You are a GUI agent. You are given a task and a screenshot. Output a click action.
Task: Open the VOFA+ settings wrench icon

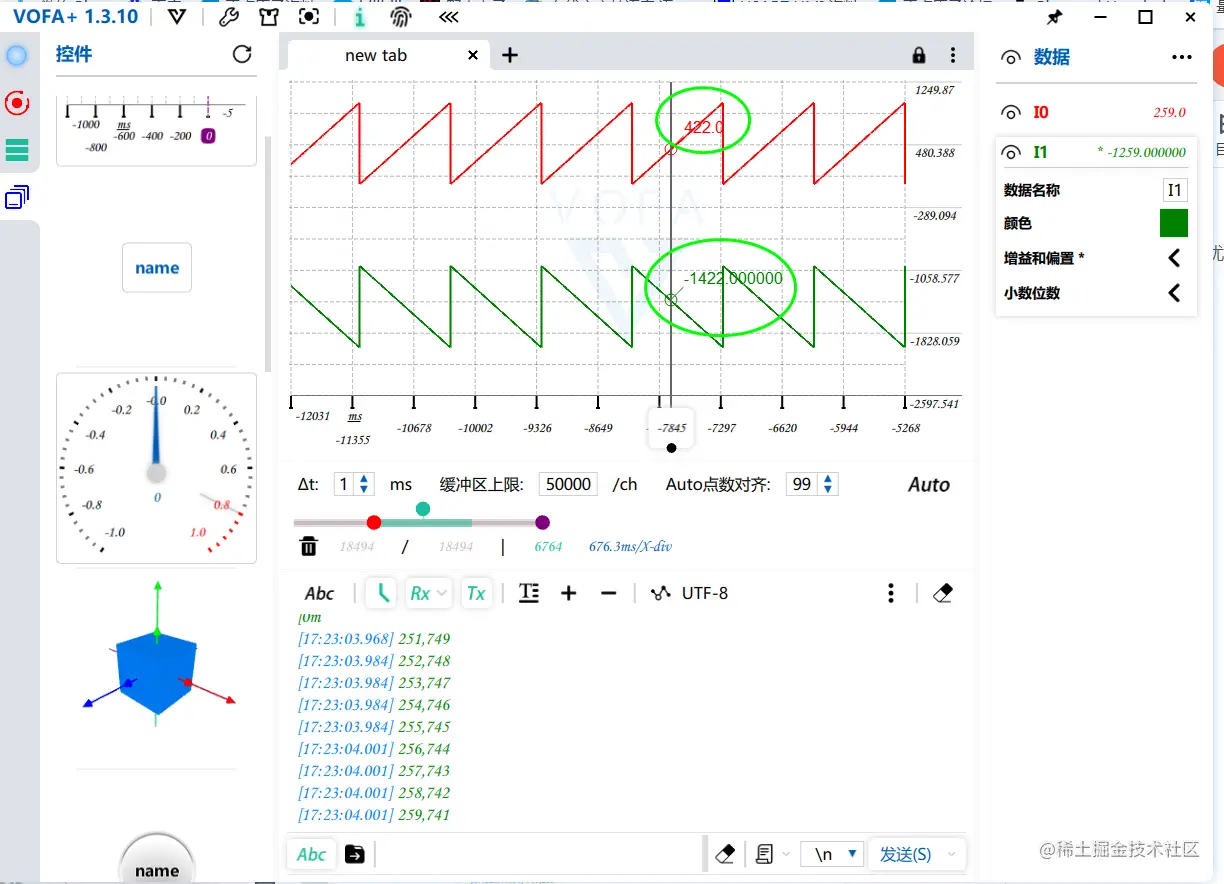tap(226, 16)
